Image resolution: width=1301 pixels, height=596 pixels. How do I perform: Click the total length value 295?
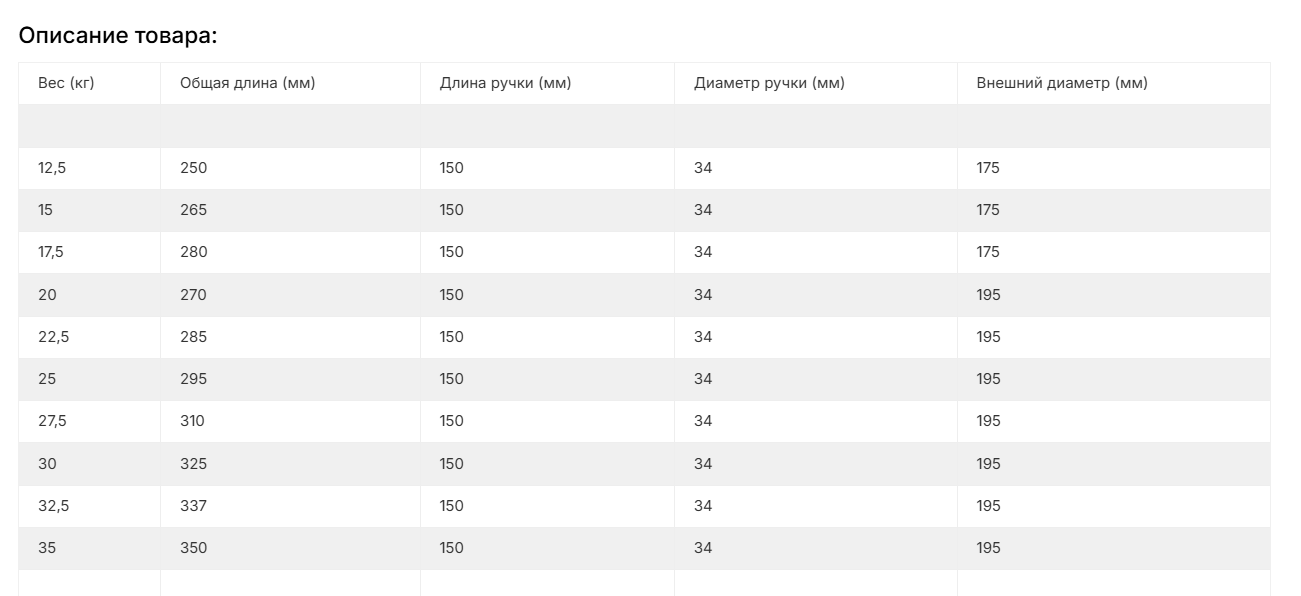(x=194, y=379)
